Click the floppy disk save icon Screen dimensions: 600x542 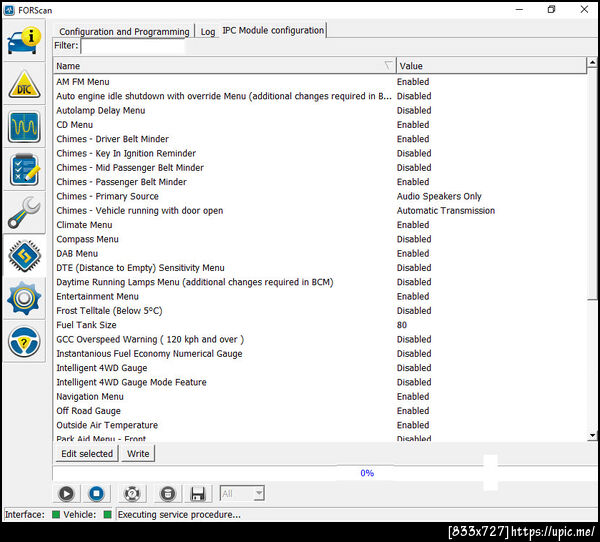point(197,493)
